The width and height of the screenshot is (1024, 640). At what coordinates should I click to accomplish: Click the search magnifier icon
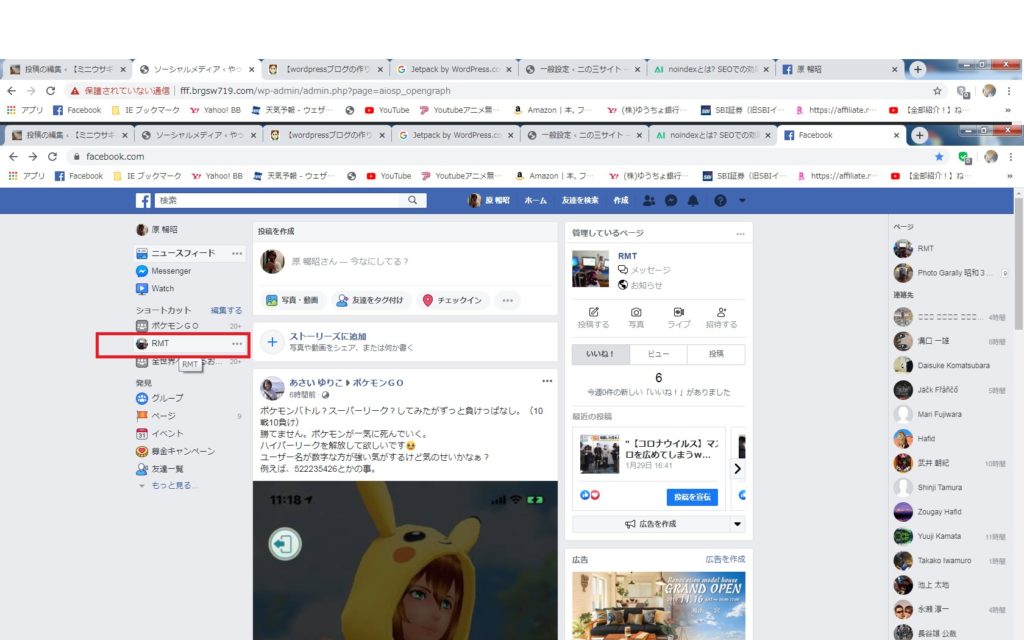(x=412, y=200)
